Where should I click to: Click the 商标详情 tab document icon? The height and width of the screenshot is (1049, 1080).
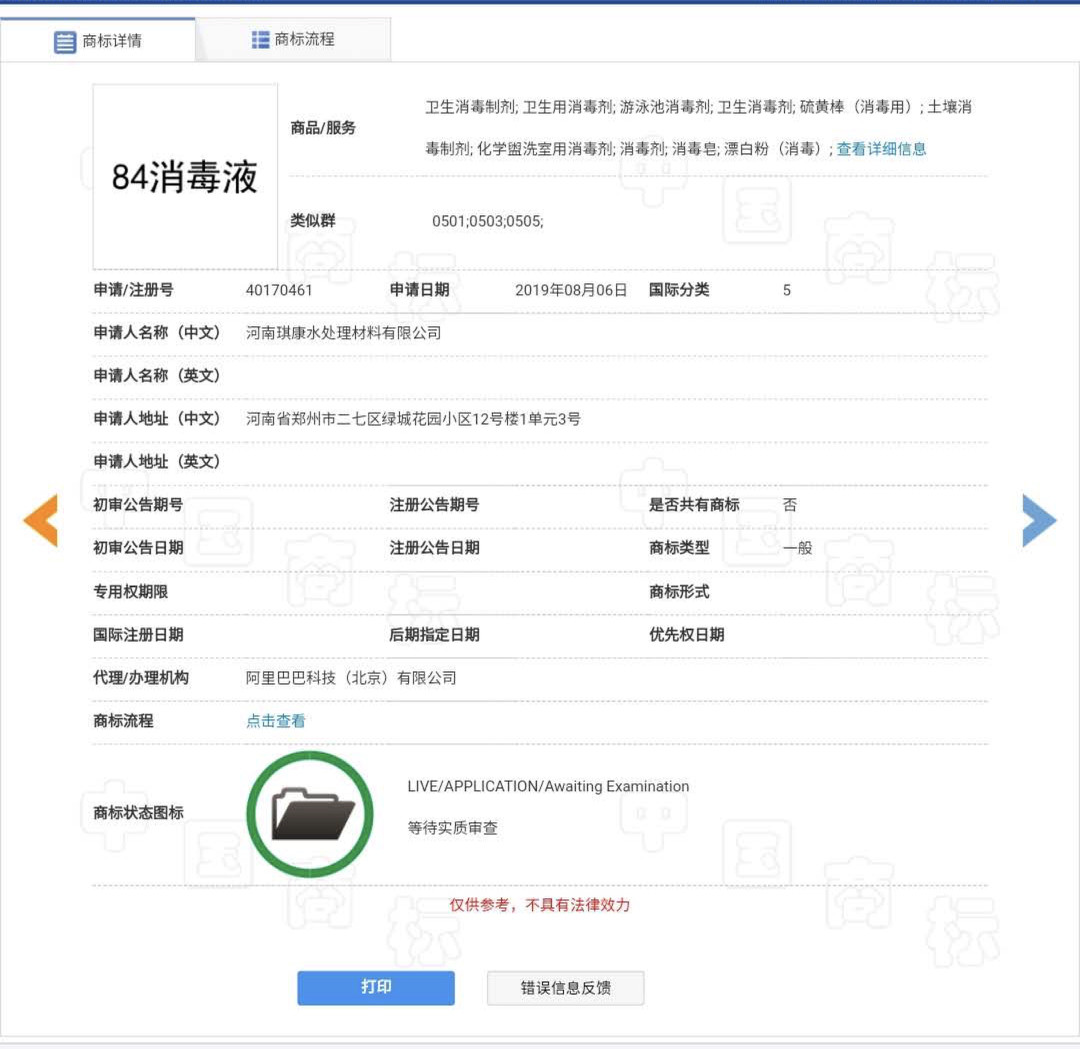coord(64,40)
